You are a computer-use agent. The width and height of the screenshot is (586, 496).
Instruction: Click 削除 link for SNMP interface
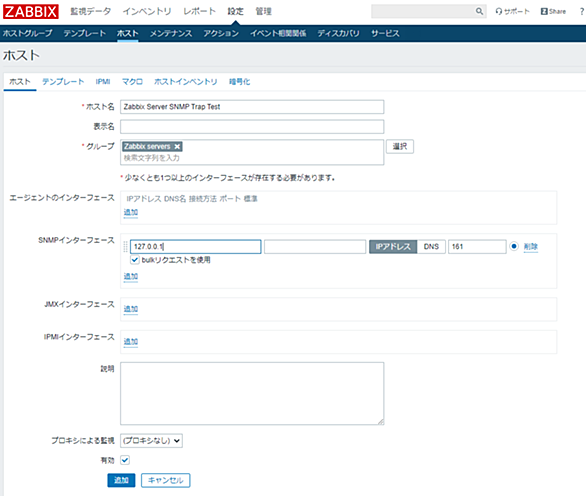(x=531, y=246)
